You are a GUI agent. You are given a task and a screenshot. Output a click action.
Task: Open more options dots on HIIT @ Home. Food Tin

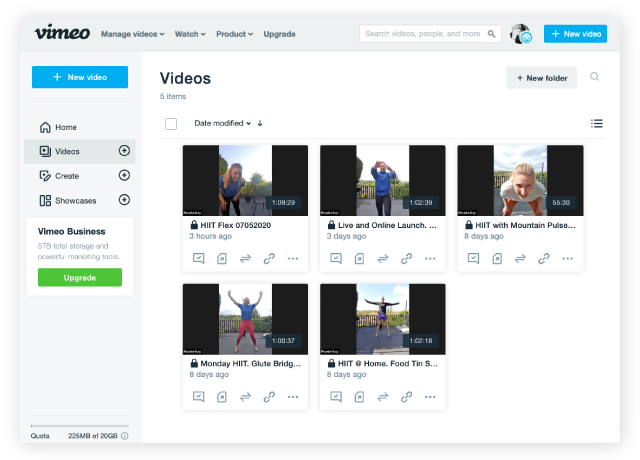click(430, 397)
